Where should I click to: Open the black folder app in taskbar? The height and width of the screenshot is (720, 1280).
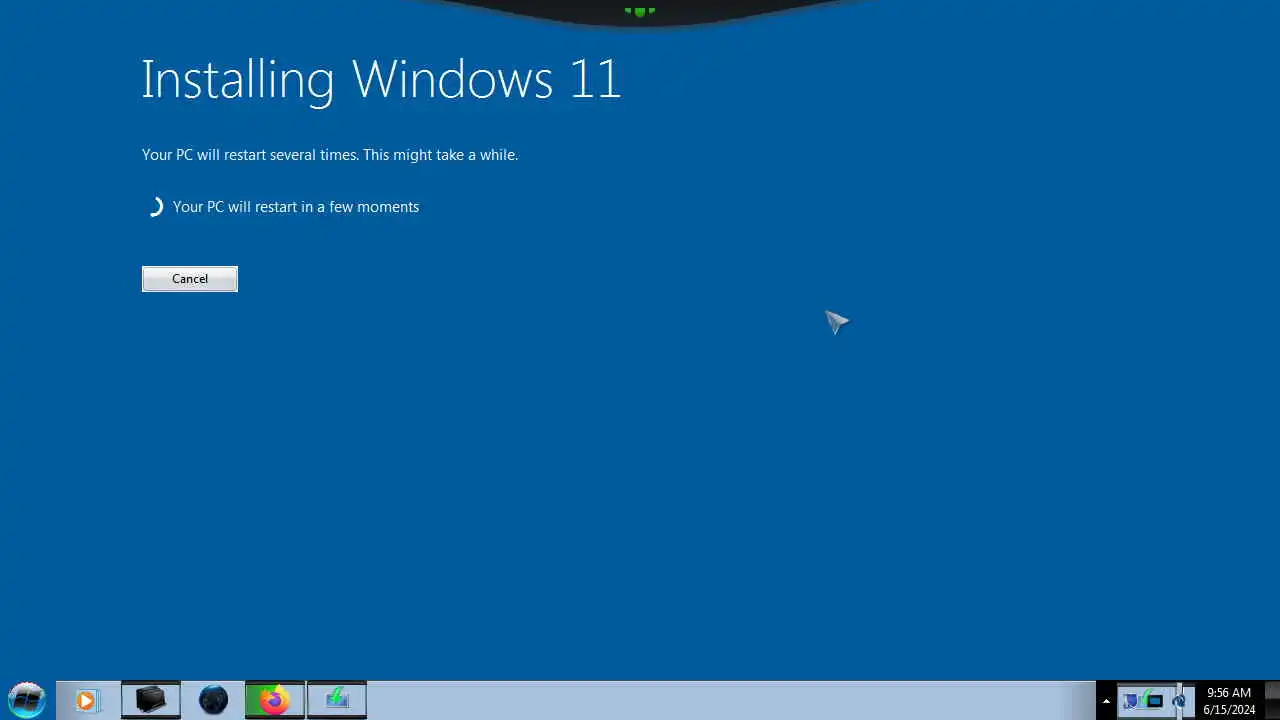[151, 700]
